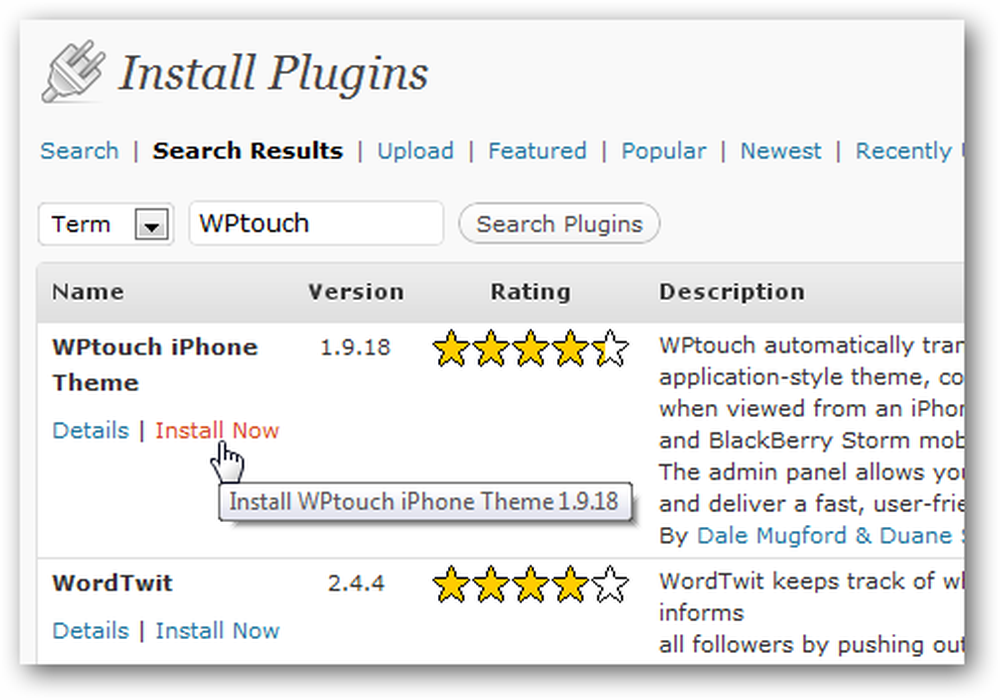The width and height of the screenshot is (1000, 700).
Task: Click the first star of WPtouch rating
Action: pyautogui.click(x=451, y=348)
